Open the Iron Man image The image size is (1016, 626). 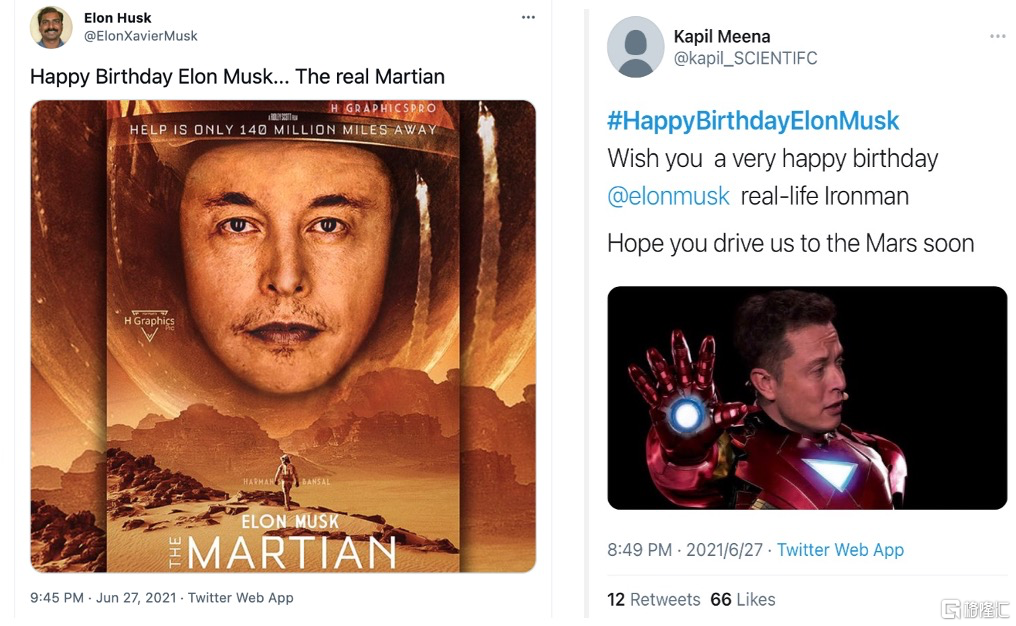coord(807,397)
